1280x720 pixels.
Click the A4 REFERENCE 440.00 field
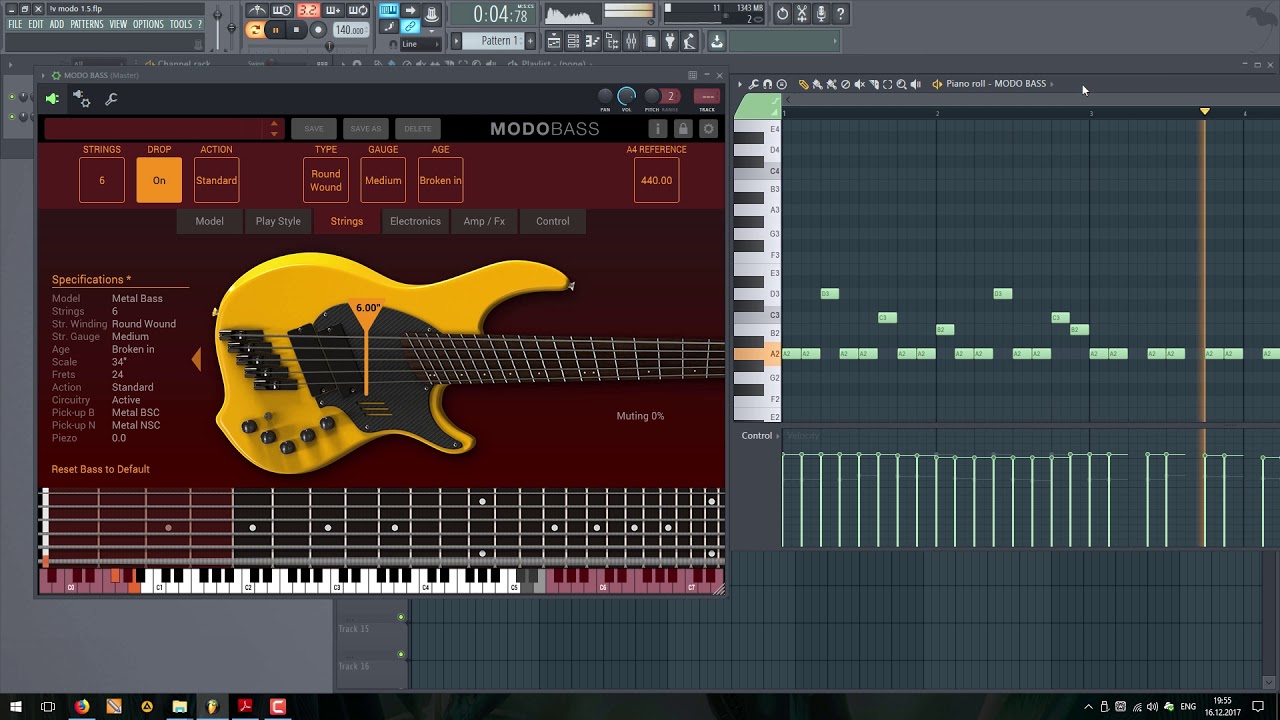pyautogui.click(x=656, y=180)
